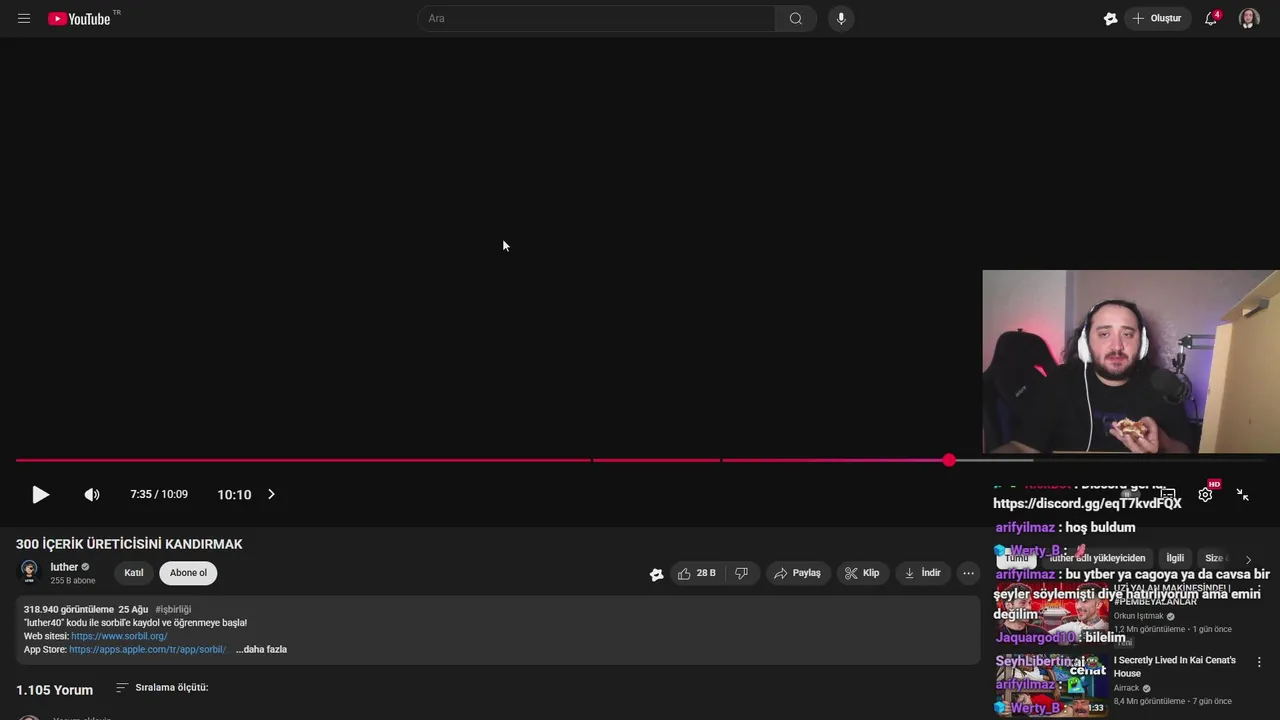Open the apps.apple.com App Store link
The image size is (1280, 720).
pos(148,649)
